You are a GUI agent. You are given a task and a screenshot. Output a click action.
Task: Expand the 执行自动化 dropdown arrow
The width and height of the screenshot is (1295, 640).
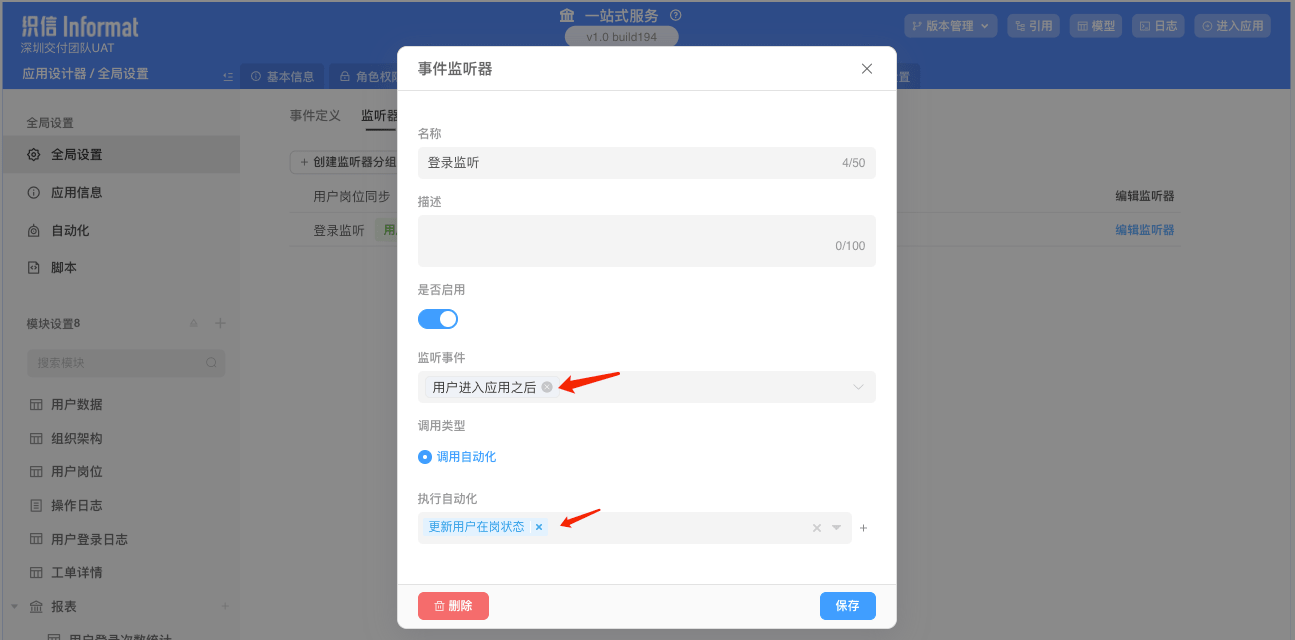click(837, 528)
